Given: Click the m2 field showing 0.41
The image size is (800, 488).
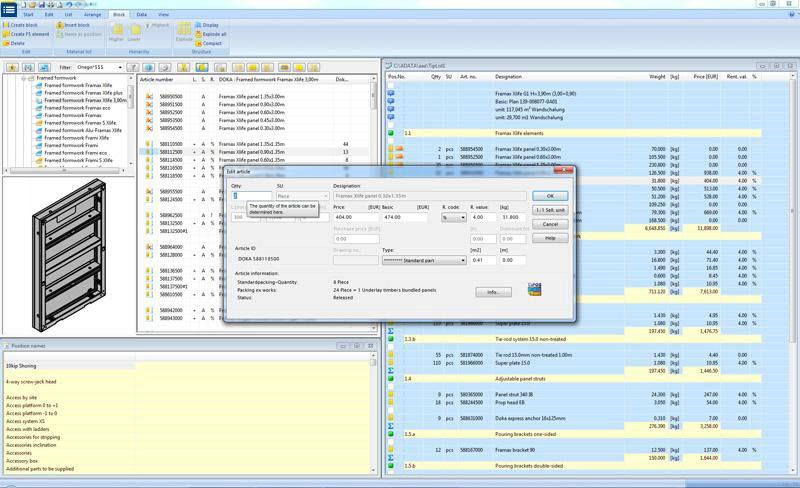Looking at the screenshot, I should click(x=483, y=260).
